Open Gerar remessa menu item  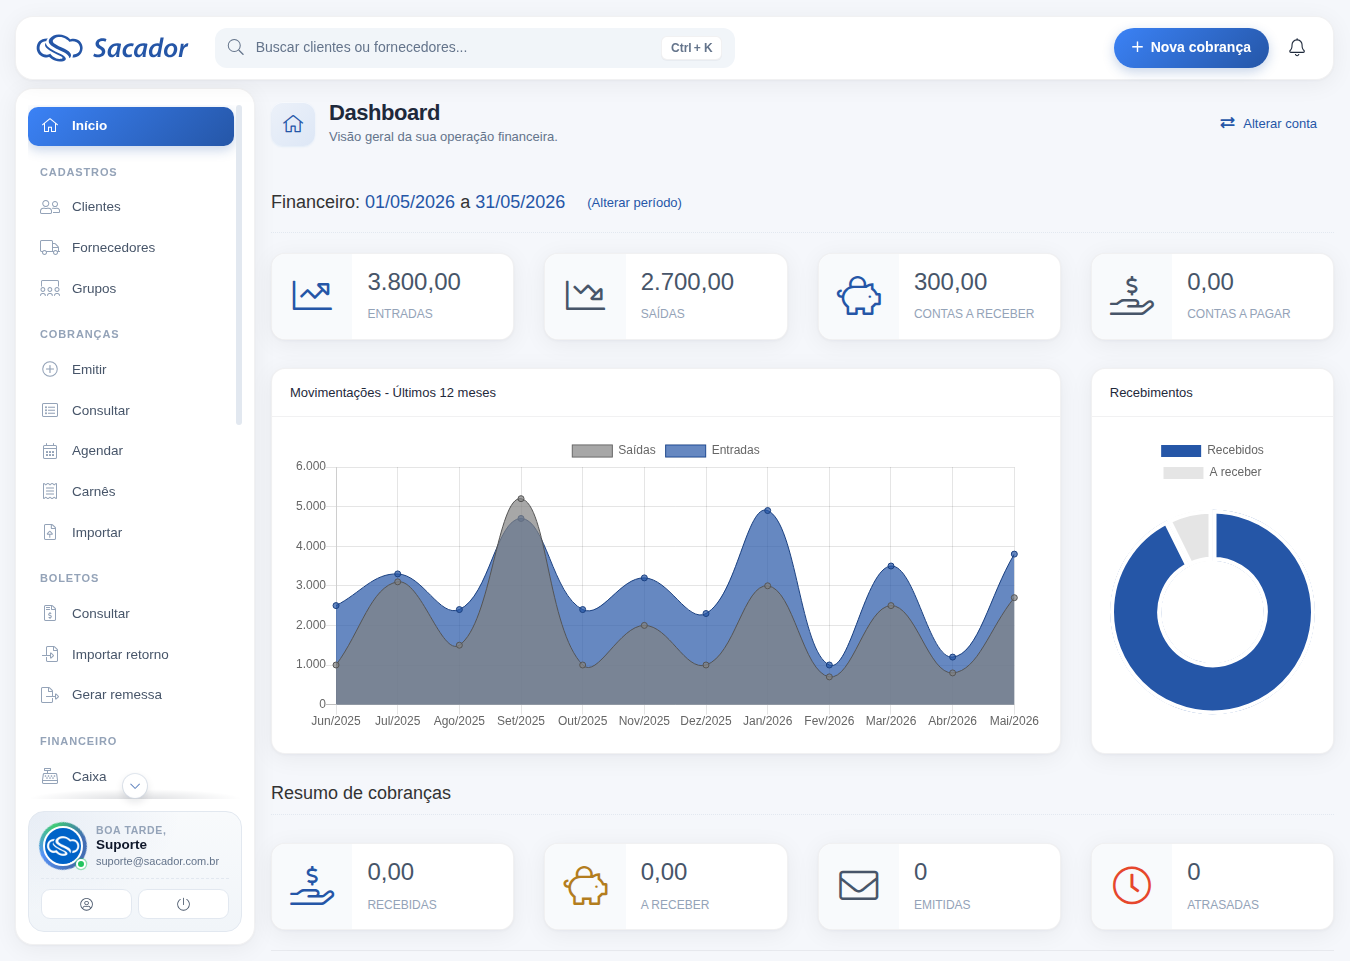coord(131,695)
